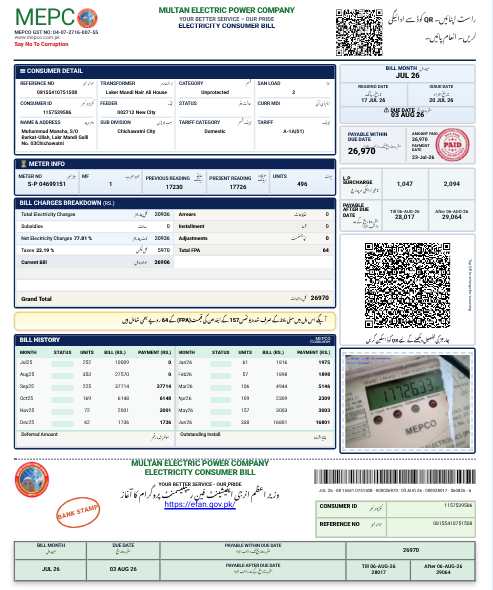Click the meter number 'S-P 04699151'
This screenshot has height=590, width=493.
[47, 184]
